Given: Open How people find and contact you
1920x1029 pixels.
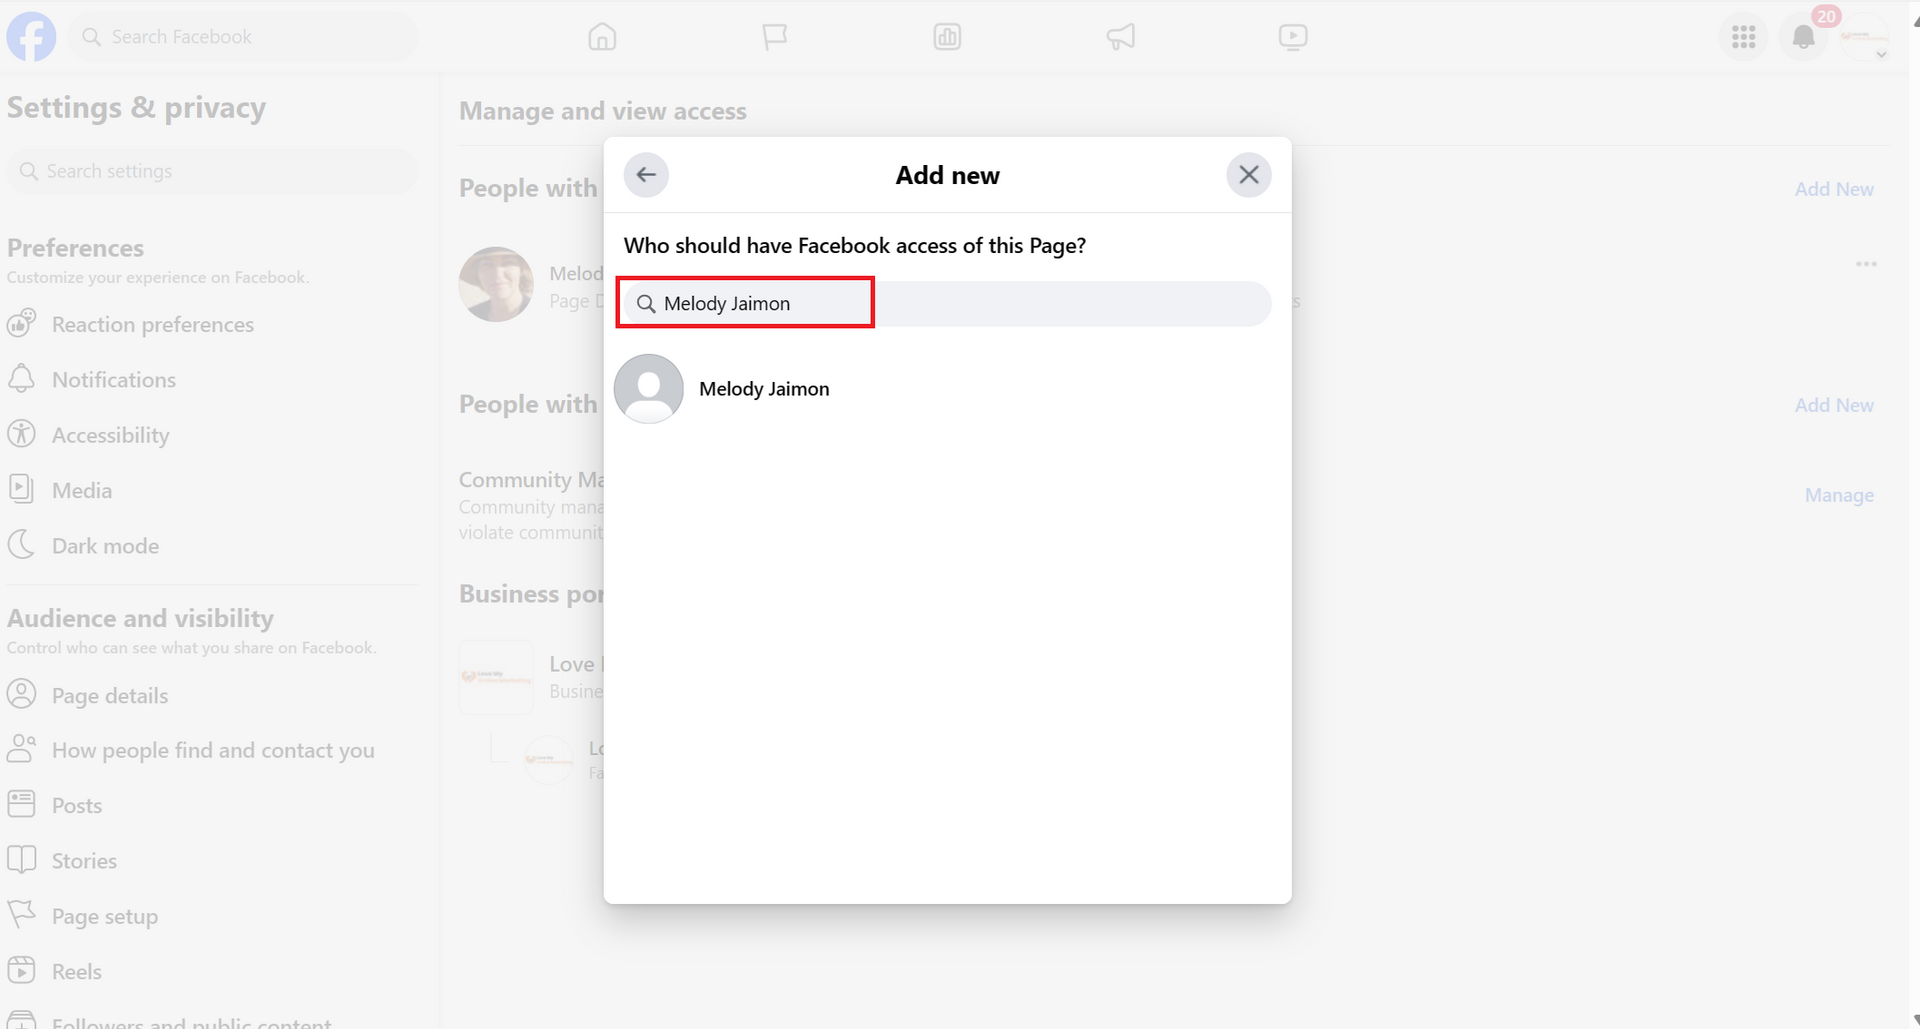Looking at the screenshot, I should (214, 751).
